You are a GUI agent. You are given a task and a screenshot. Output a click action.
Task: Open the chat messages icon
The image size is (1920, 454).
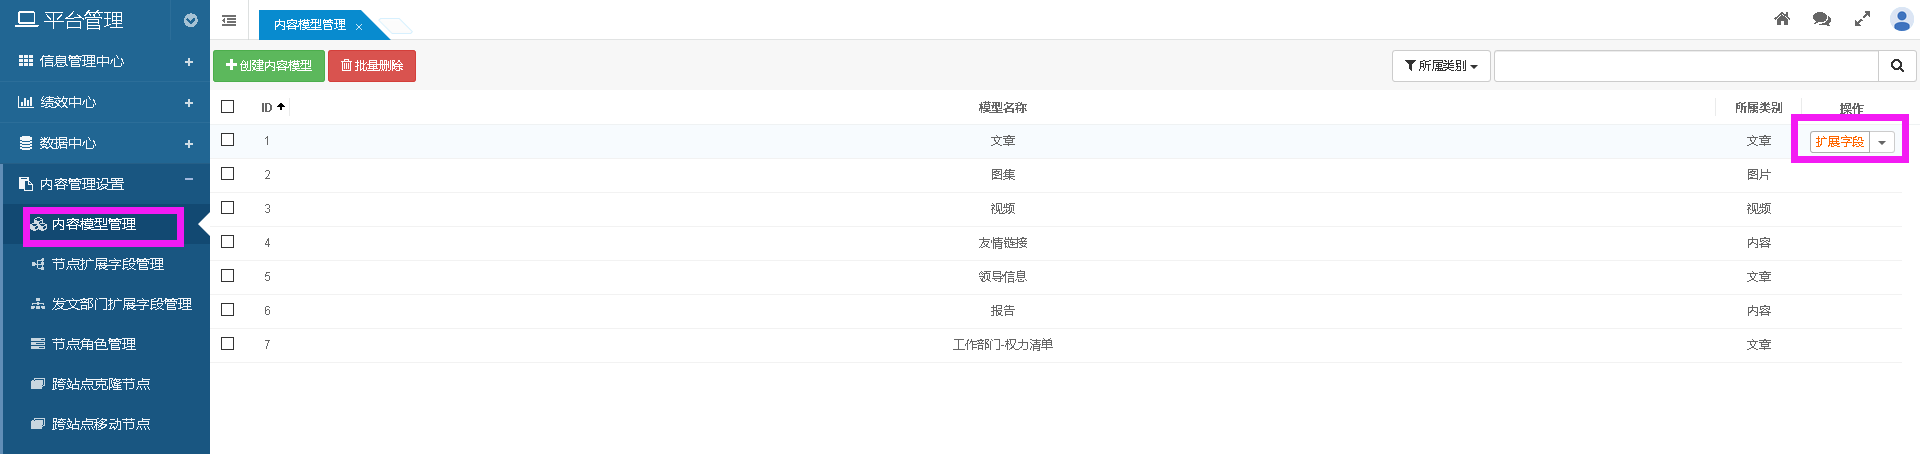click(x=1822, y=19)
